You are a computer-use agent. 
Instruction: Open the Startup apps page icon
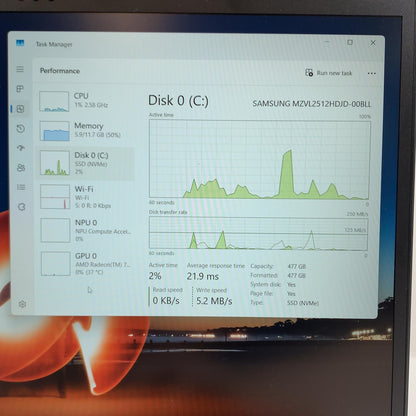point(21,148)
